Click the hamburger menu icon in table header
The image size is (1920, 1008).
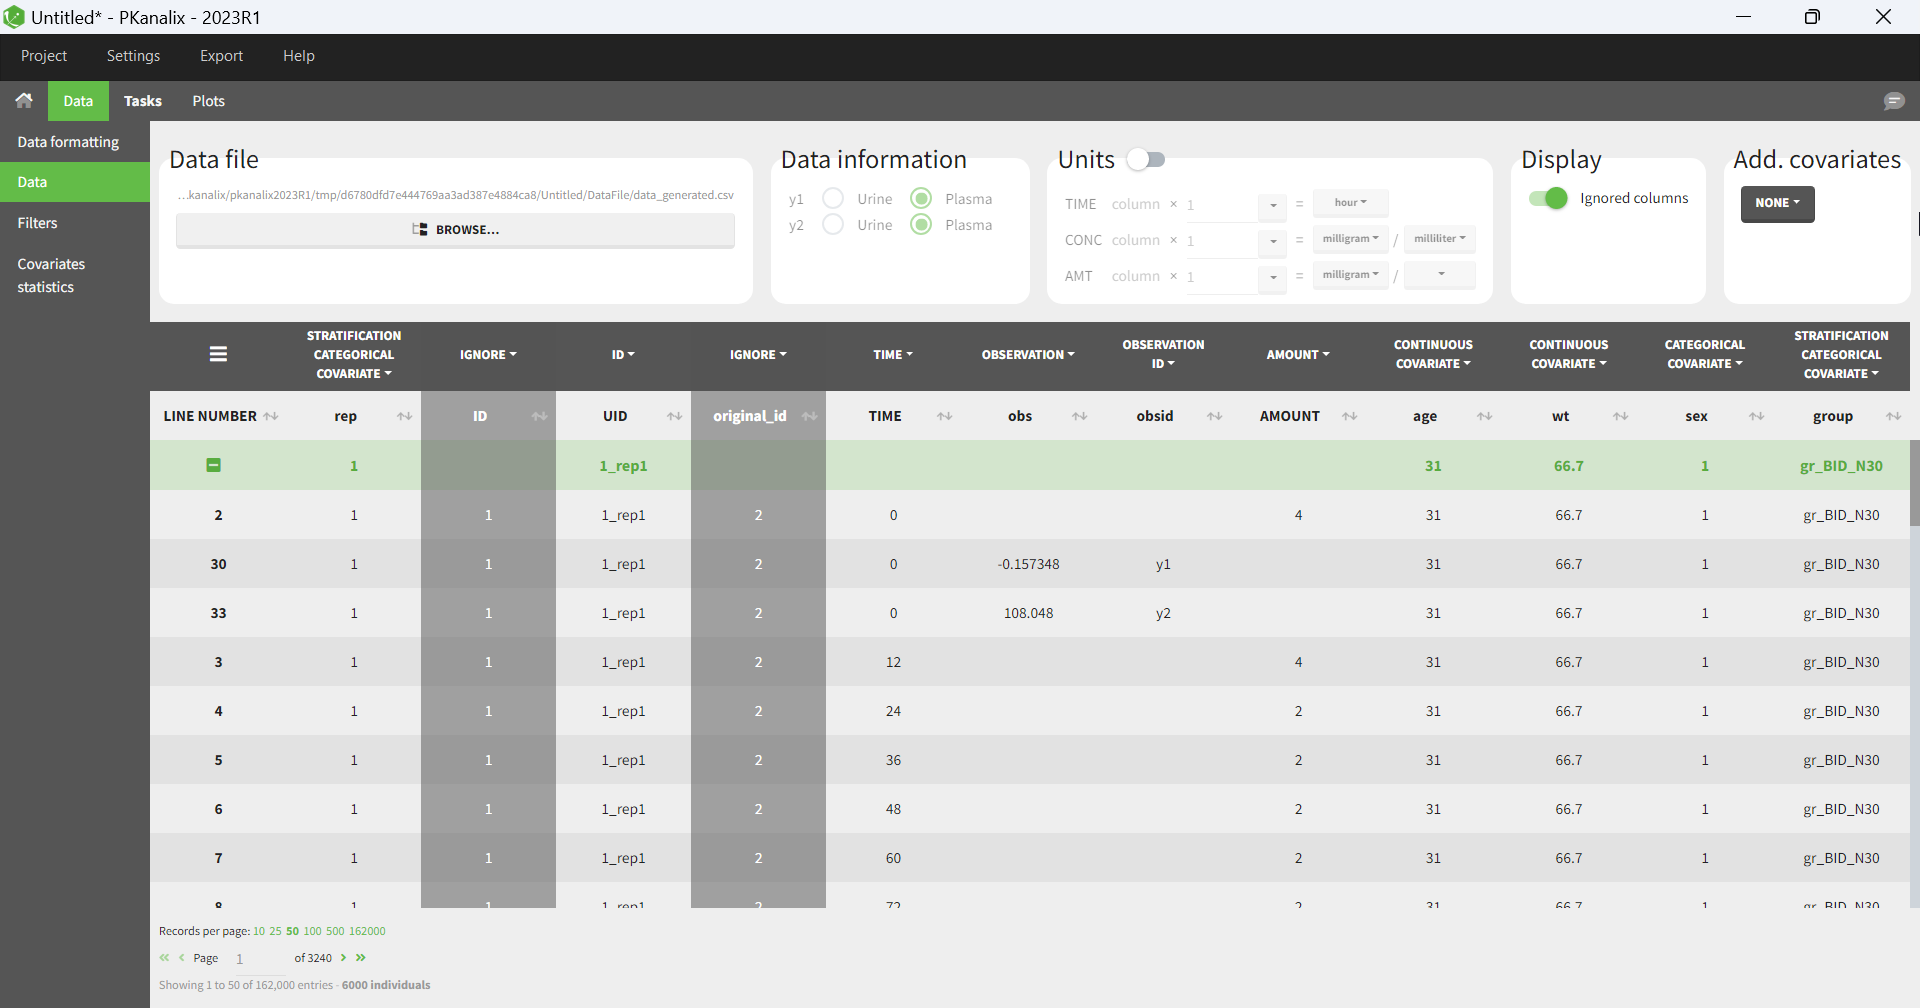(x=218, y=354)
